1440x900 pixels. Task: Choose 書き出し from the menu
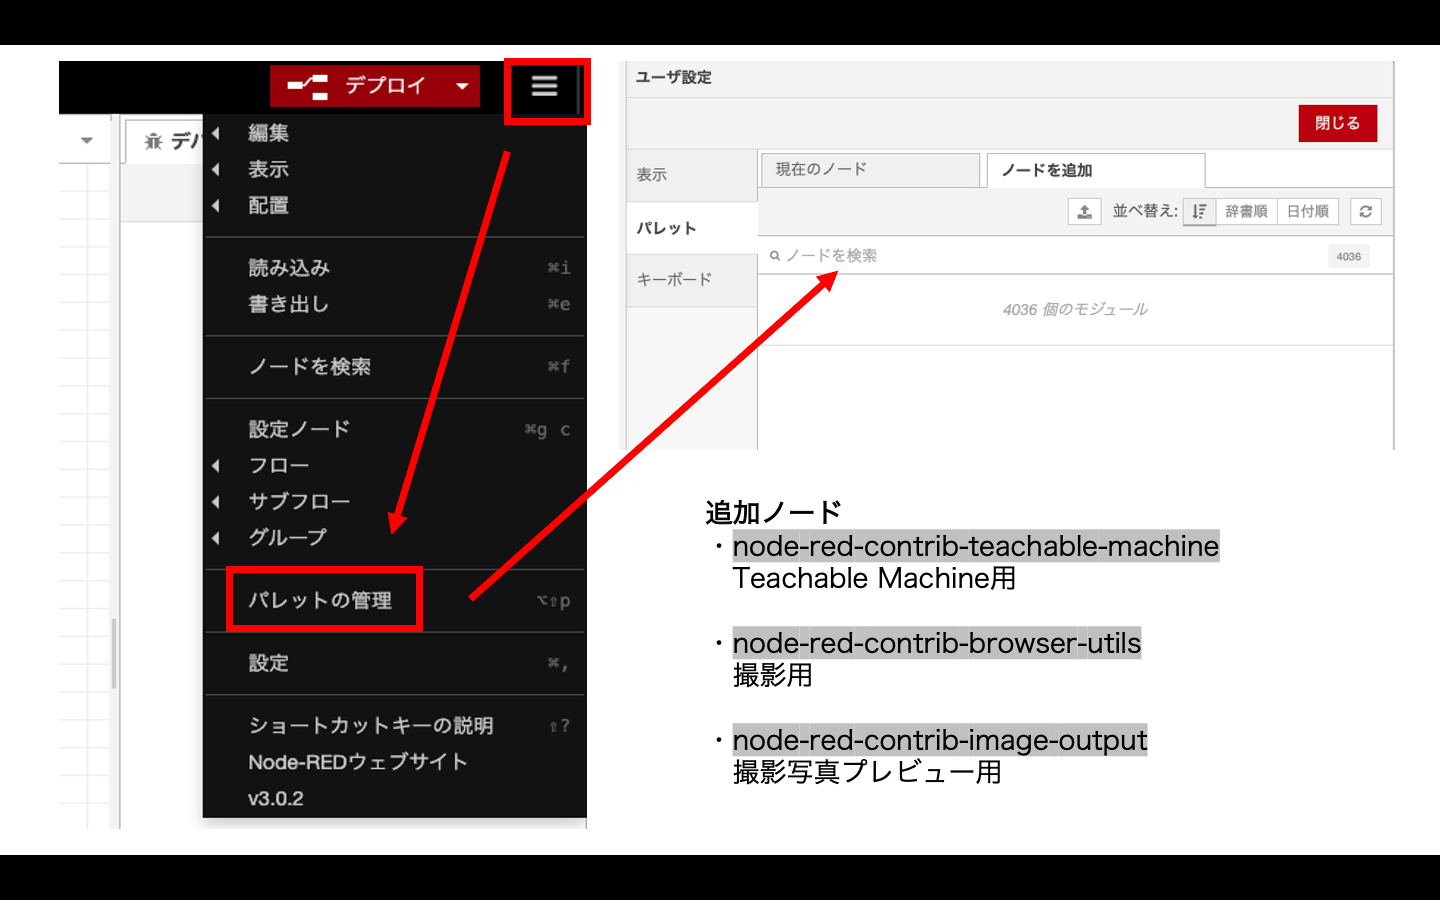(x=394, y=304)
